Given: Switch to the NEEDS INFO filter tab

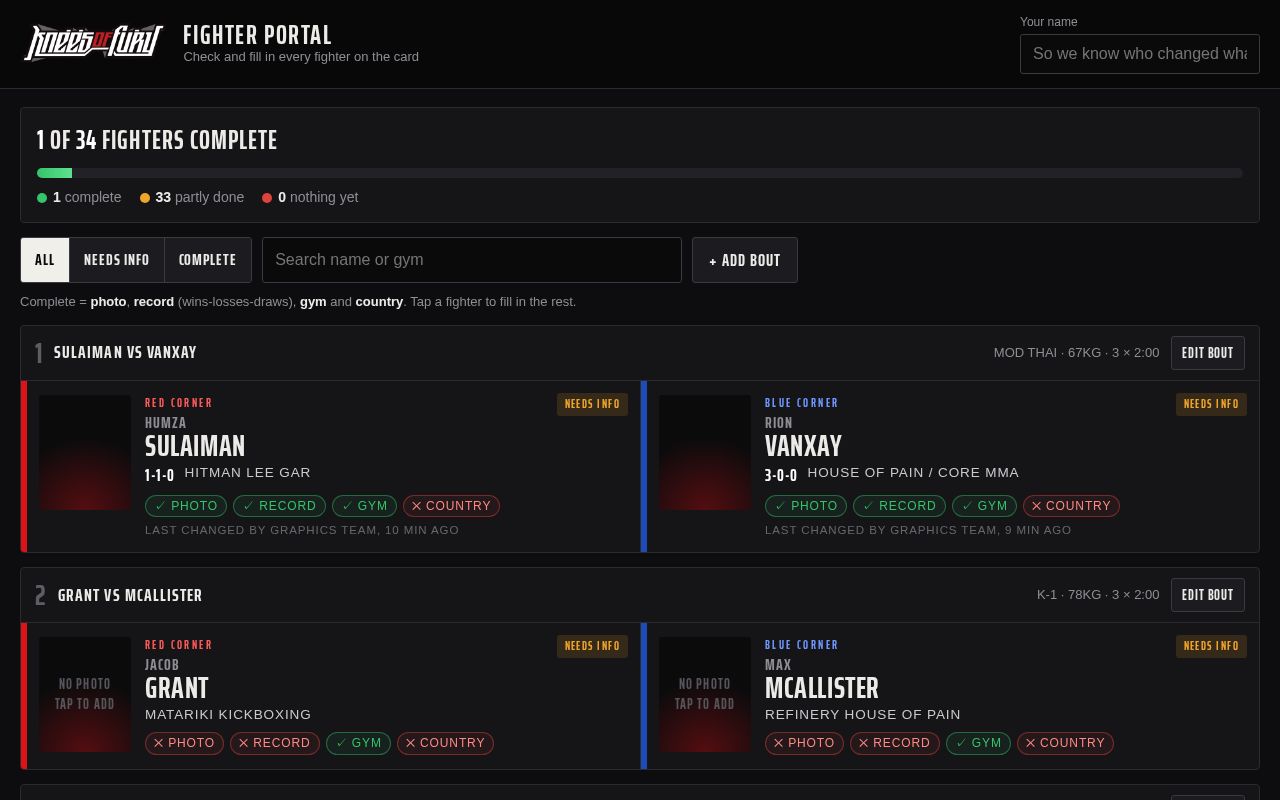Looking at the screenshot, I should [x=117, y=260].
